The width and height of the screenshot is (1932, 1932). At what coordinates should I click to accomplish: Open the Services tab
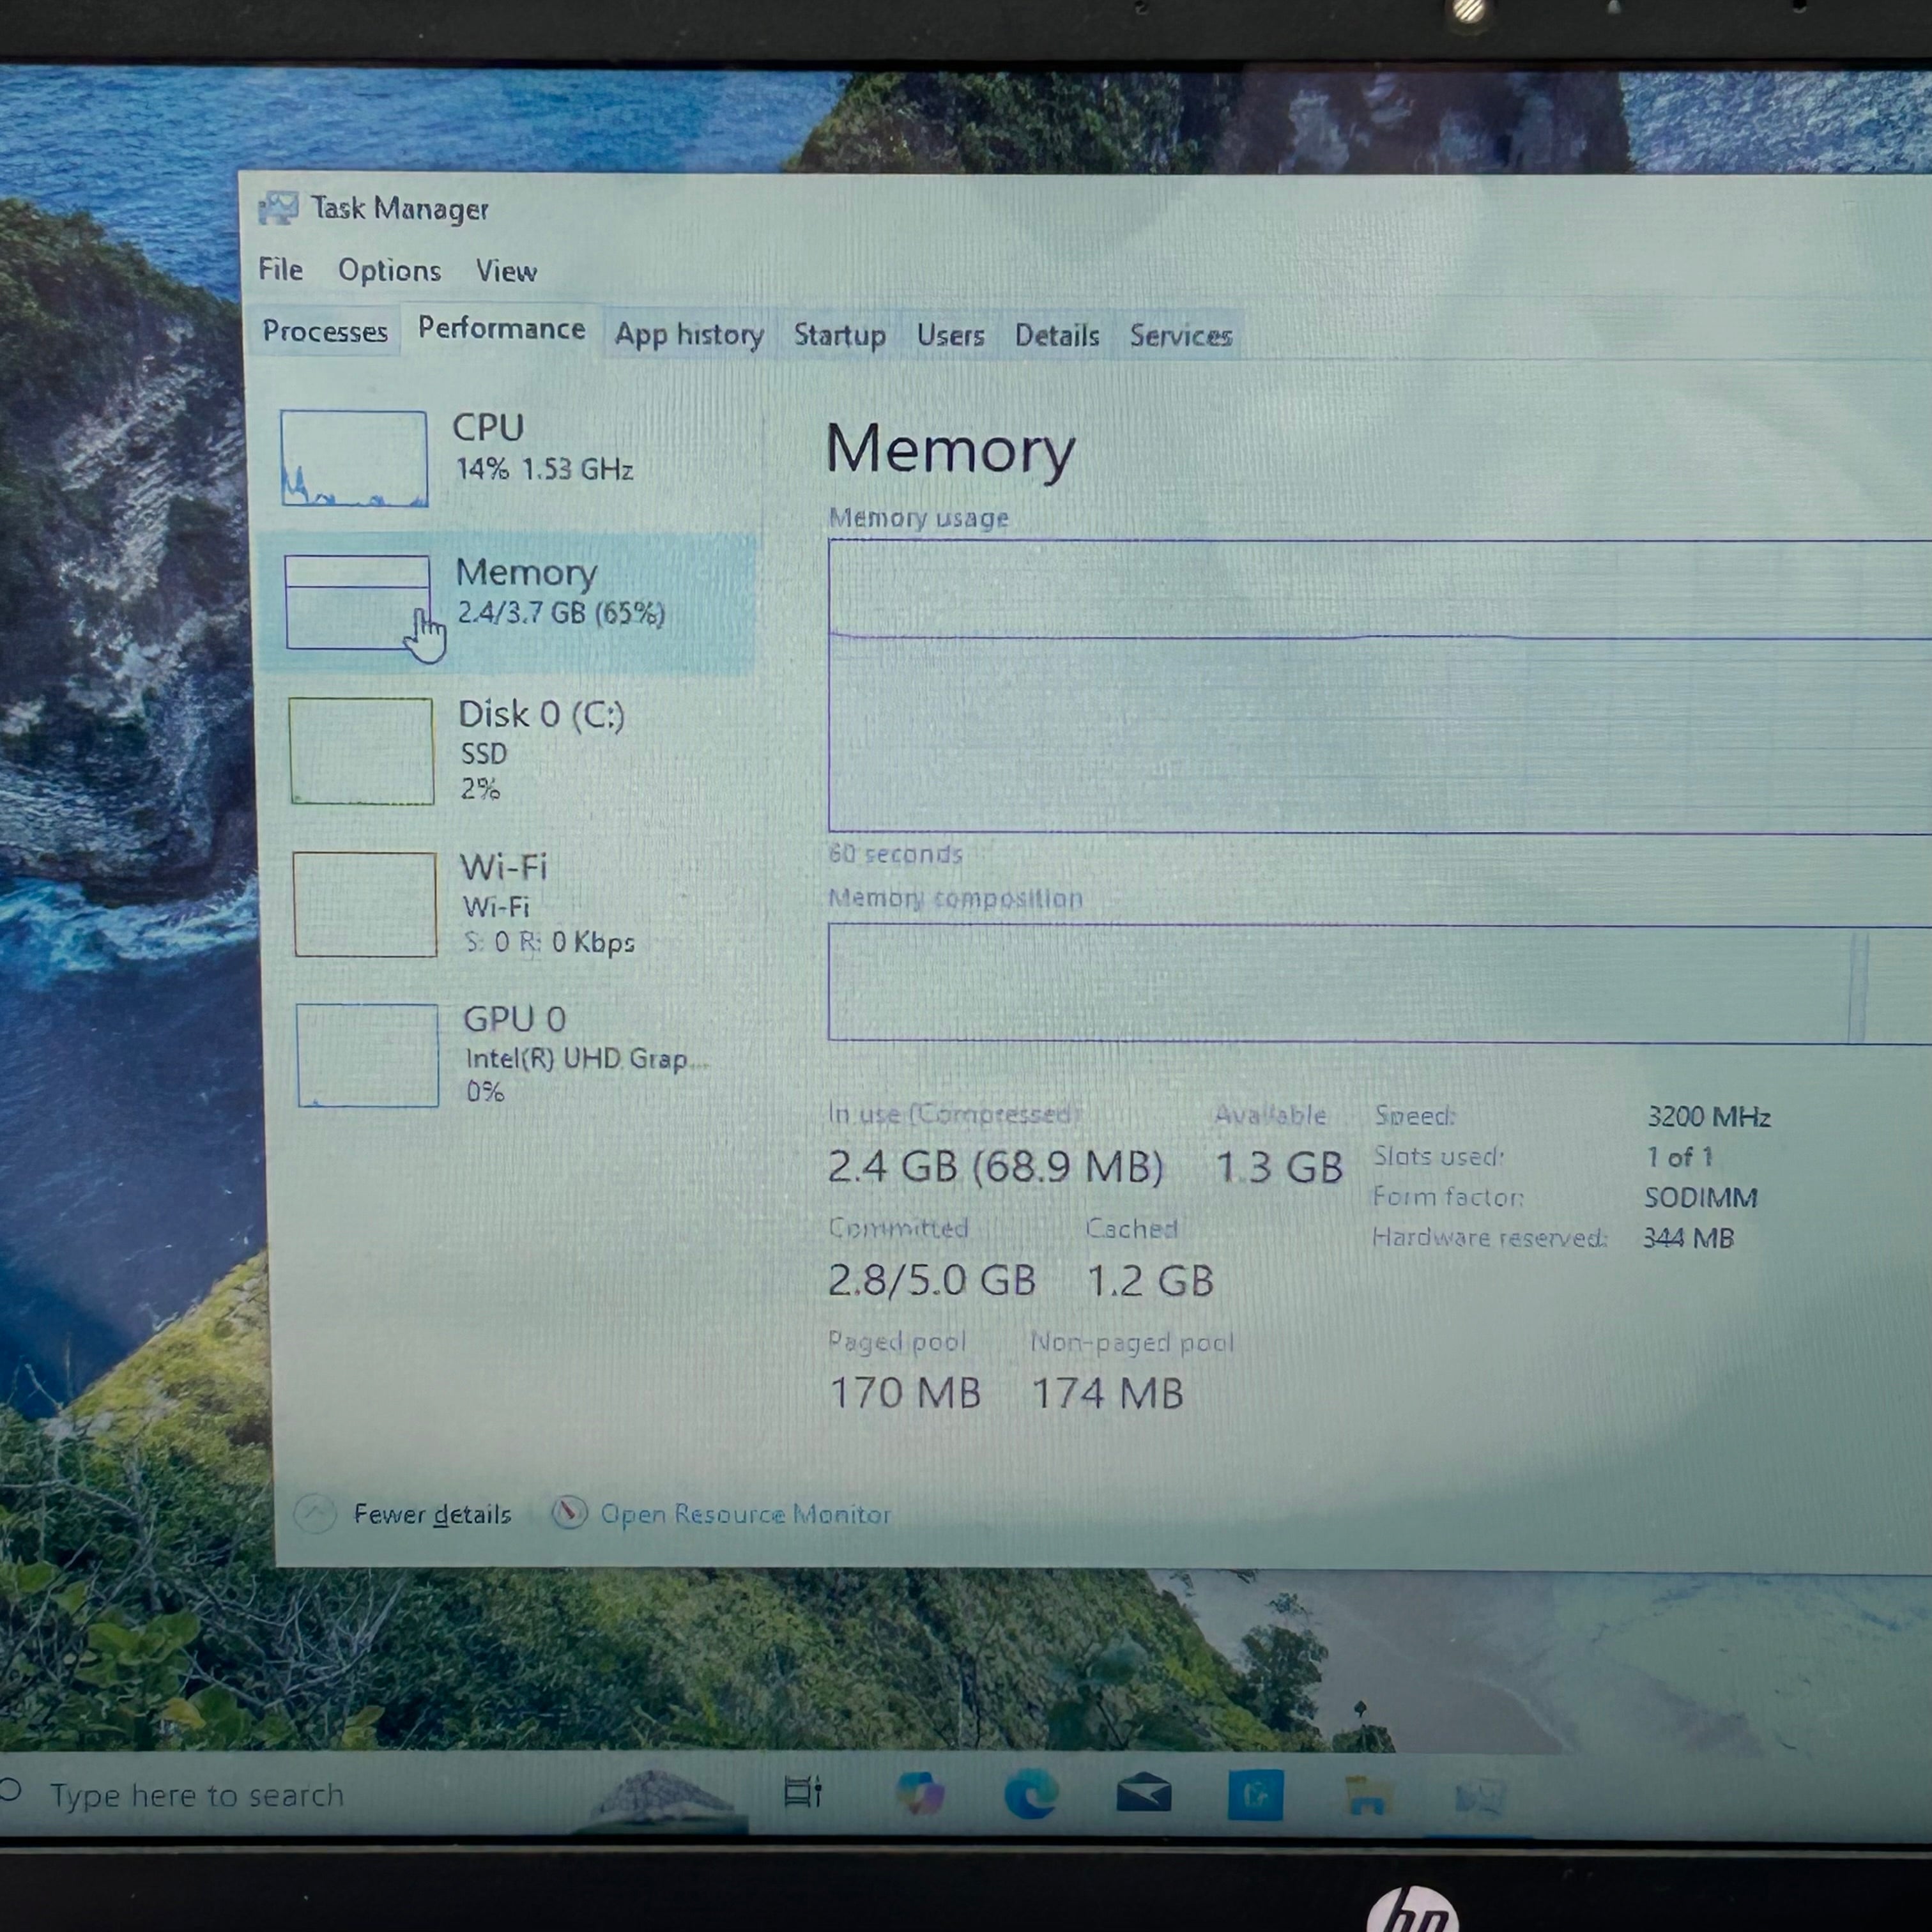(x=1181, y=336)
